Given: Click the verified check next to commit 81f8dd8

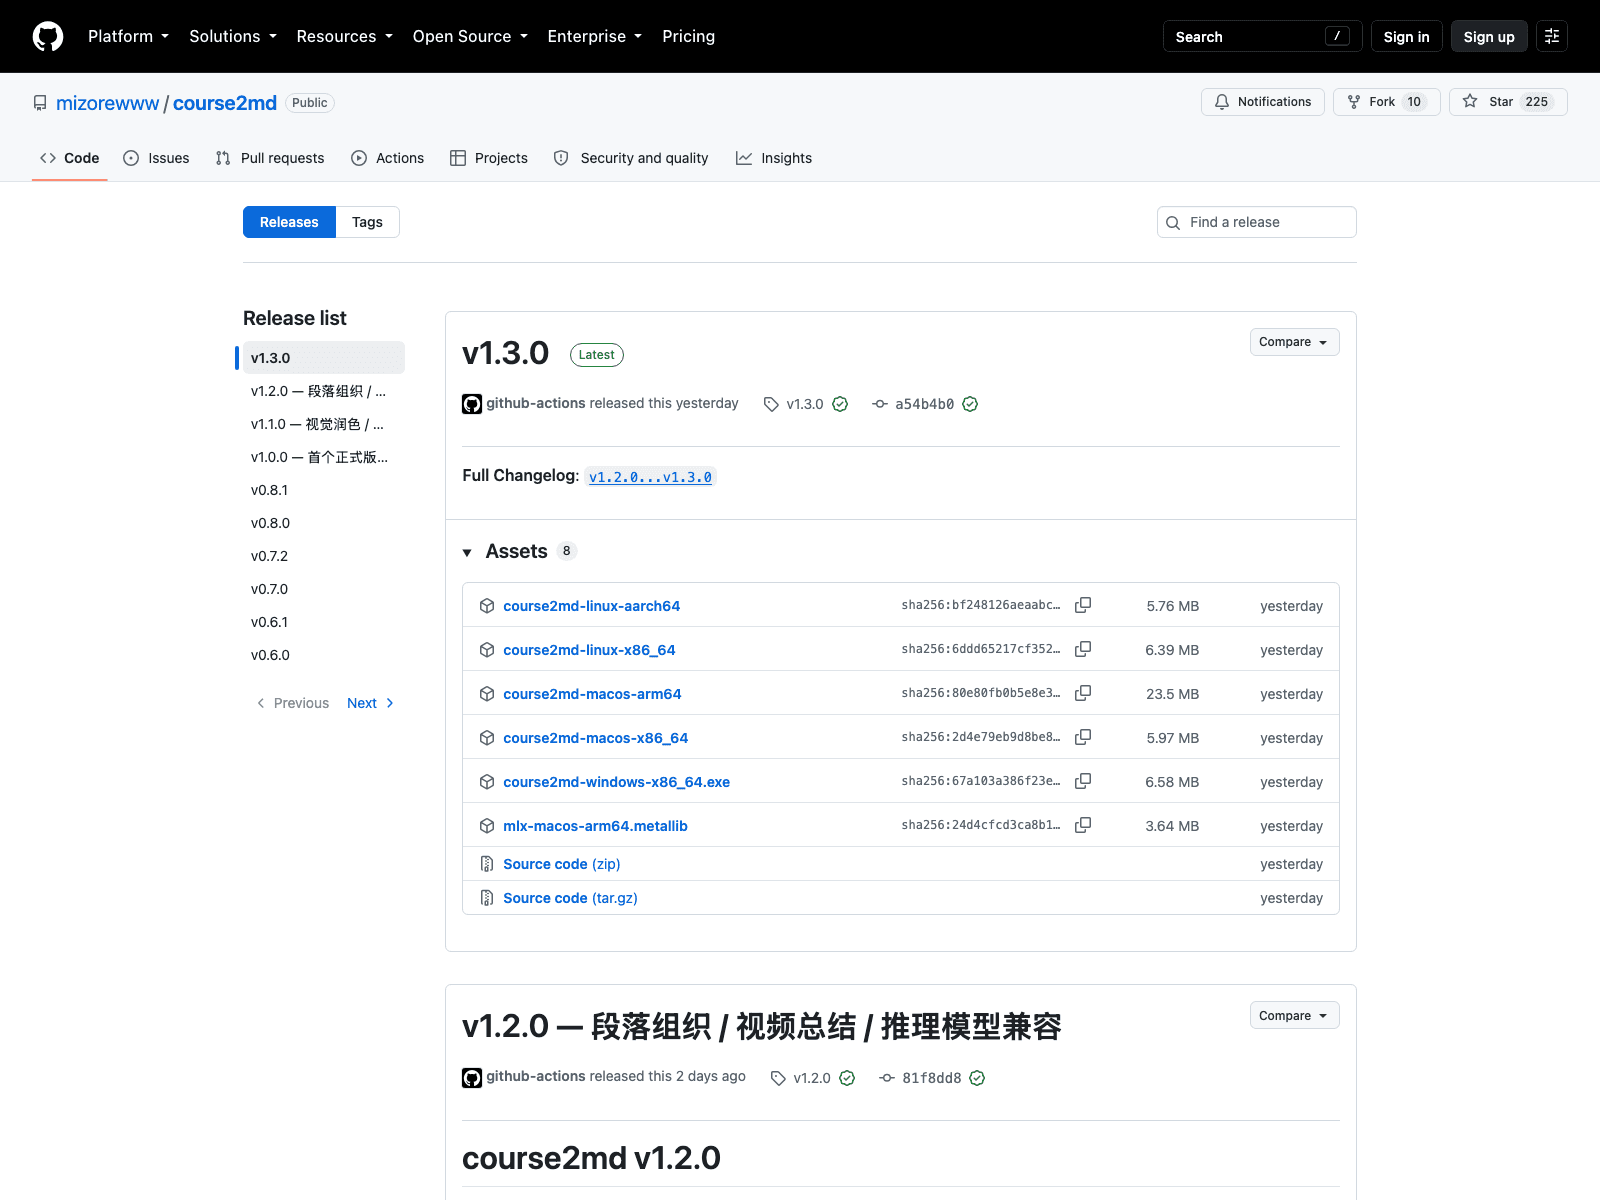Looking at the screenshot, I should coord(977,1078).
